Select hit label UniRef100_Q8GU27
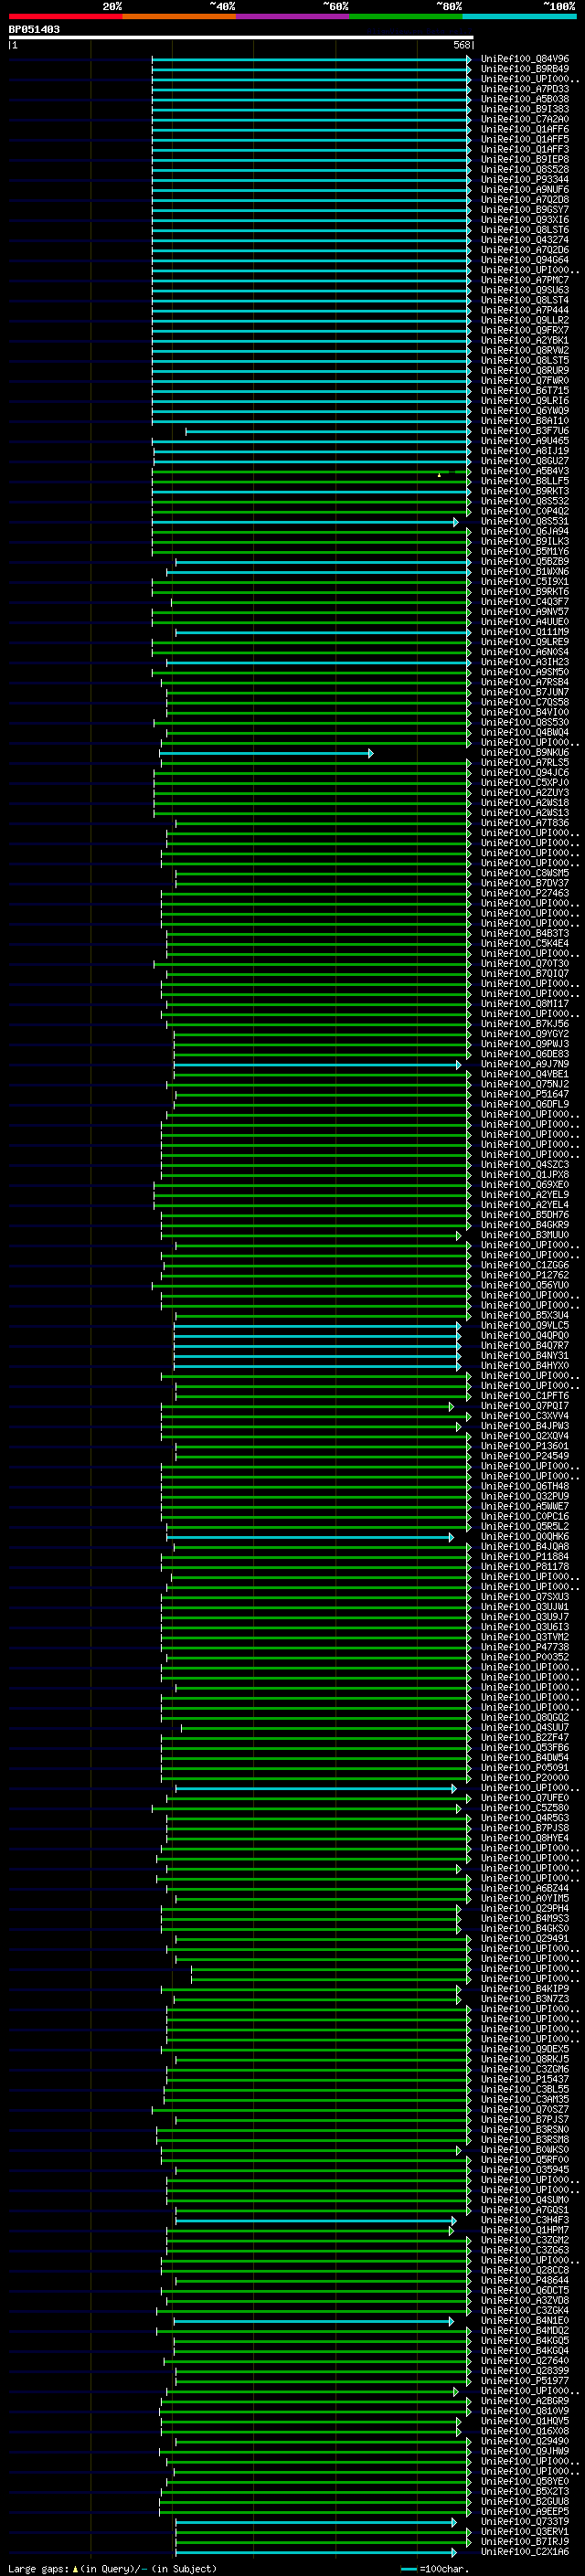The height and width of the screenshot is (2576, 585). pos(525,461)
